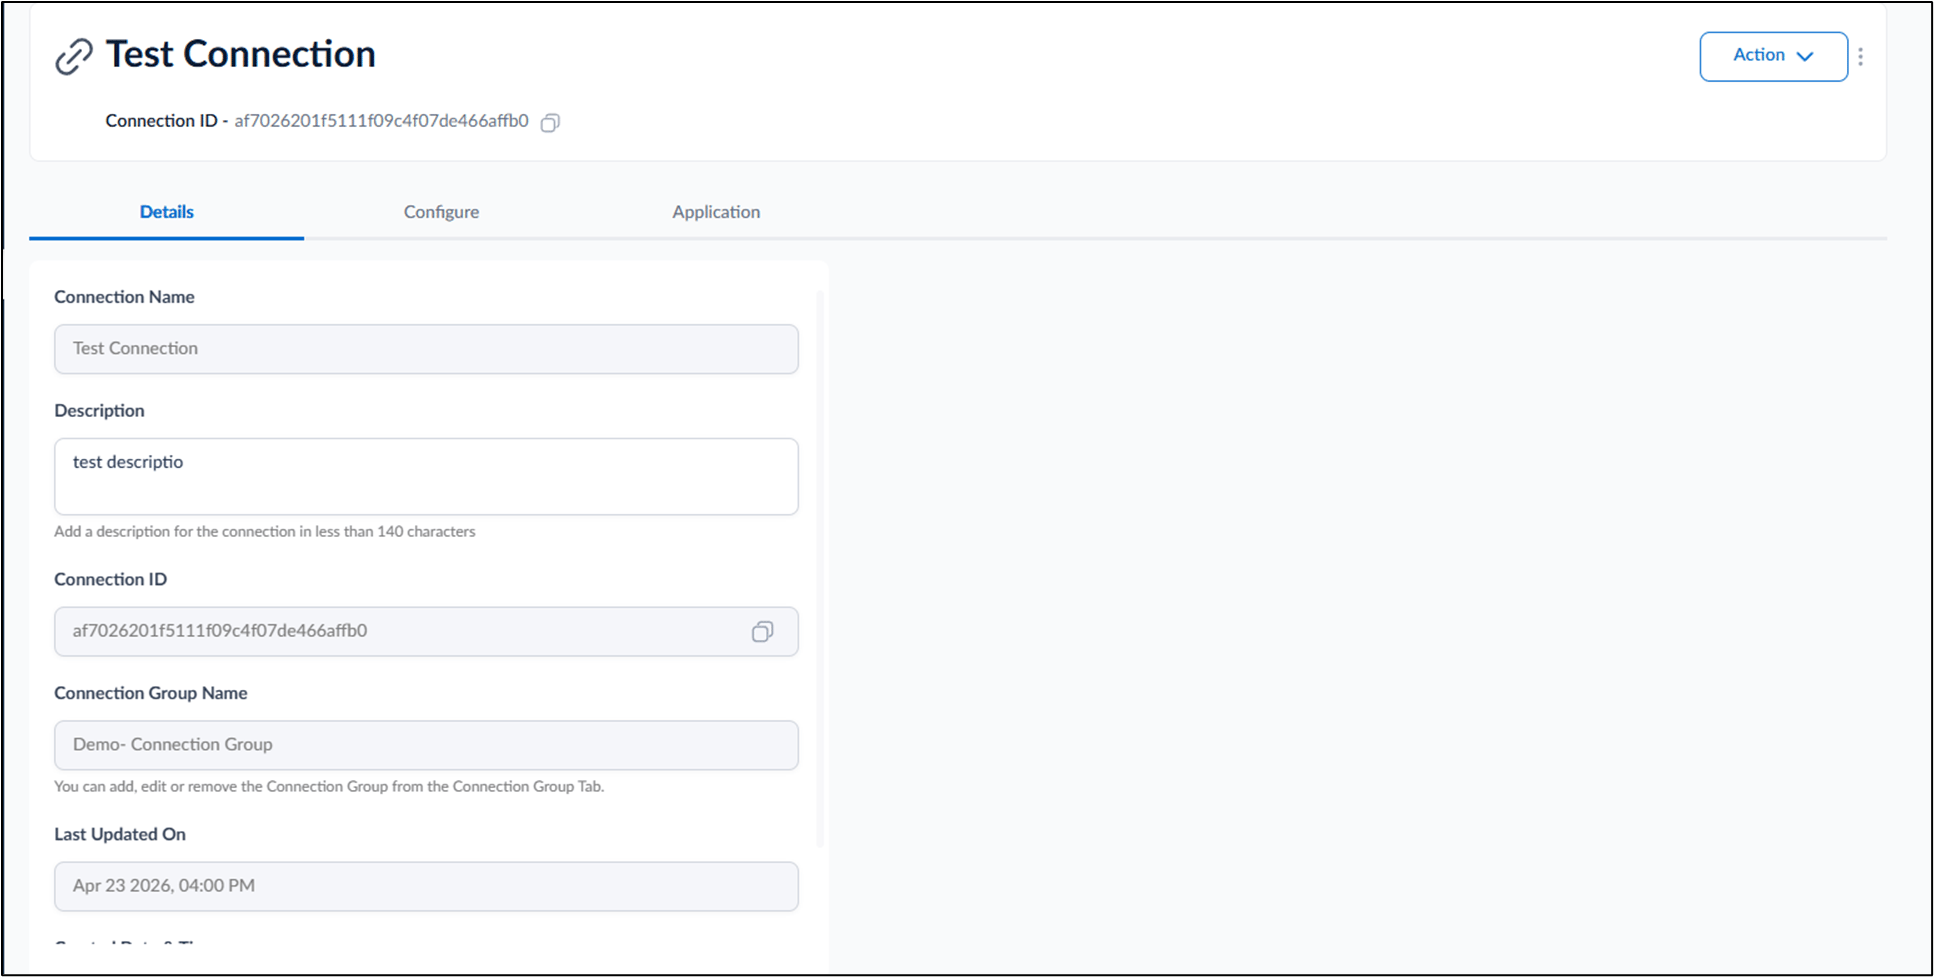Click the header Connection ID value text

381,121
